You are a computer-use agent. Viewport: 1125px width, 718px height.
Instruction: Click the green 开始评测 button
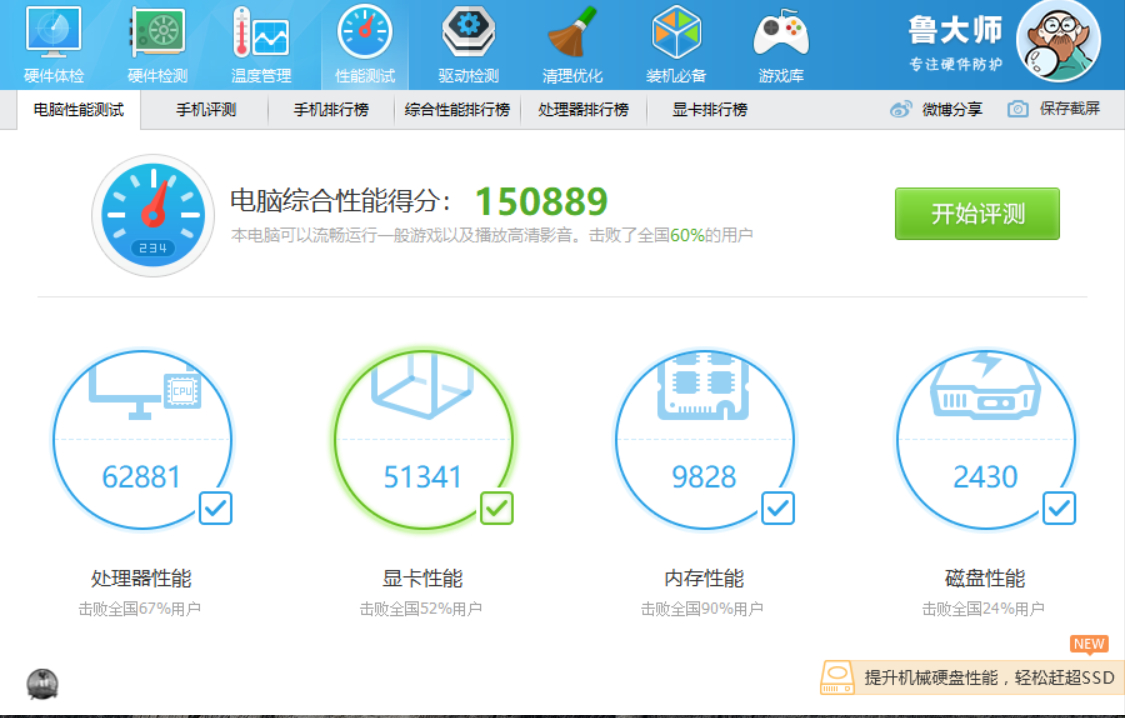point(977,214)
